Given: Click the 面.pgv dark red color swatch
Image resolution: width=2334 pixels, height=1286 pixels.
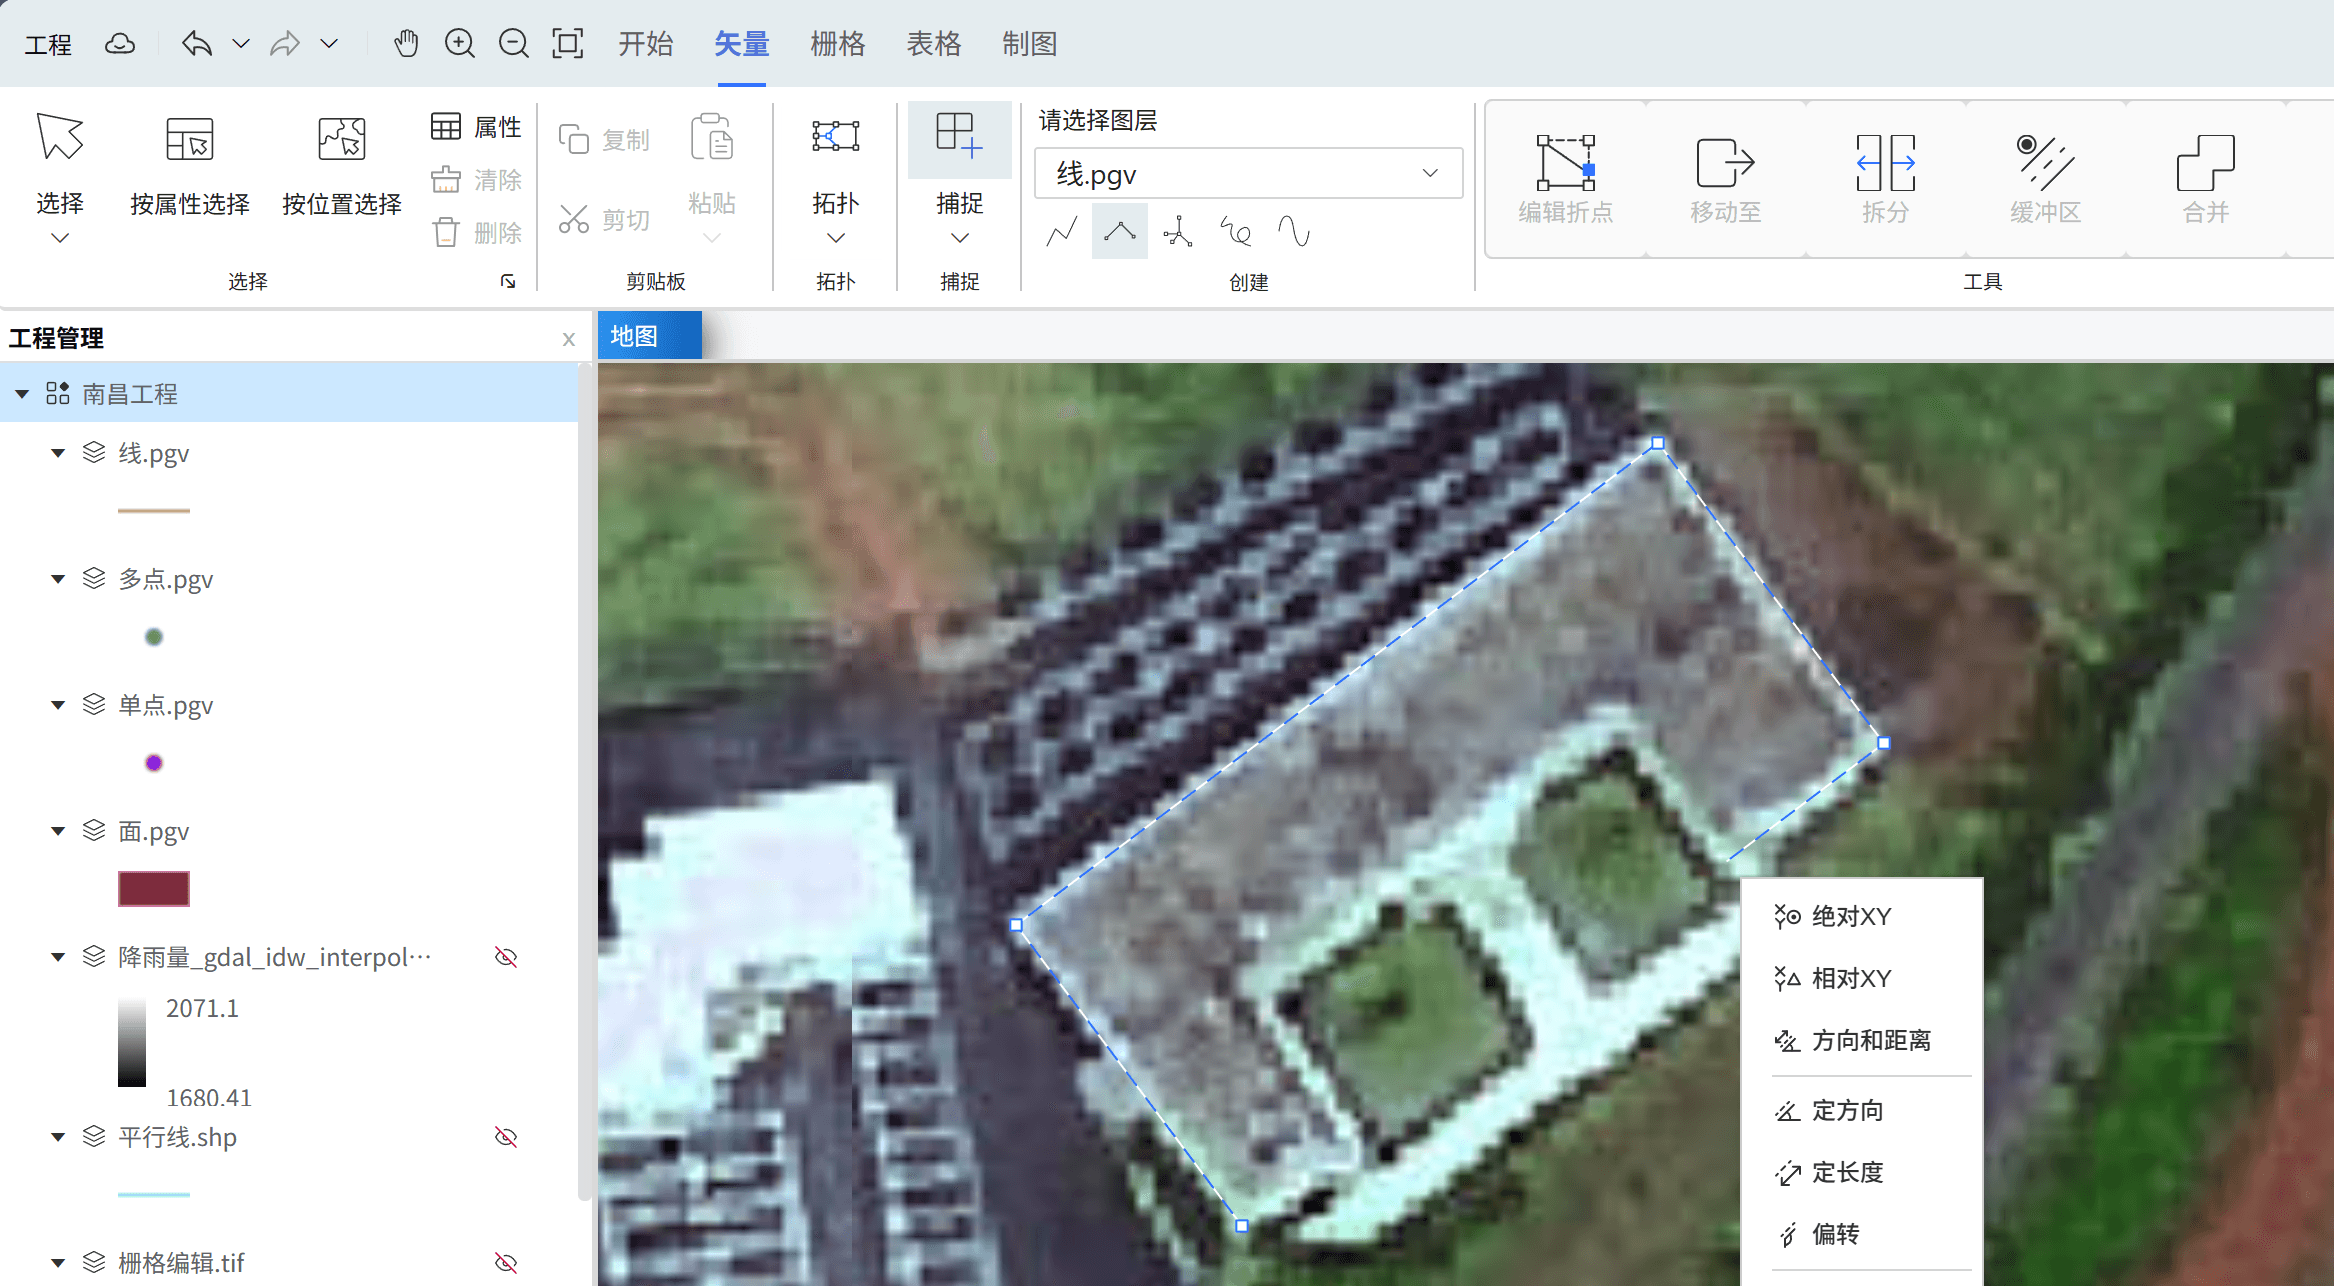Looking at the screenshot, I should tap(153, 888).
